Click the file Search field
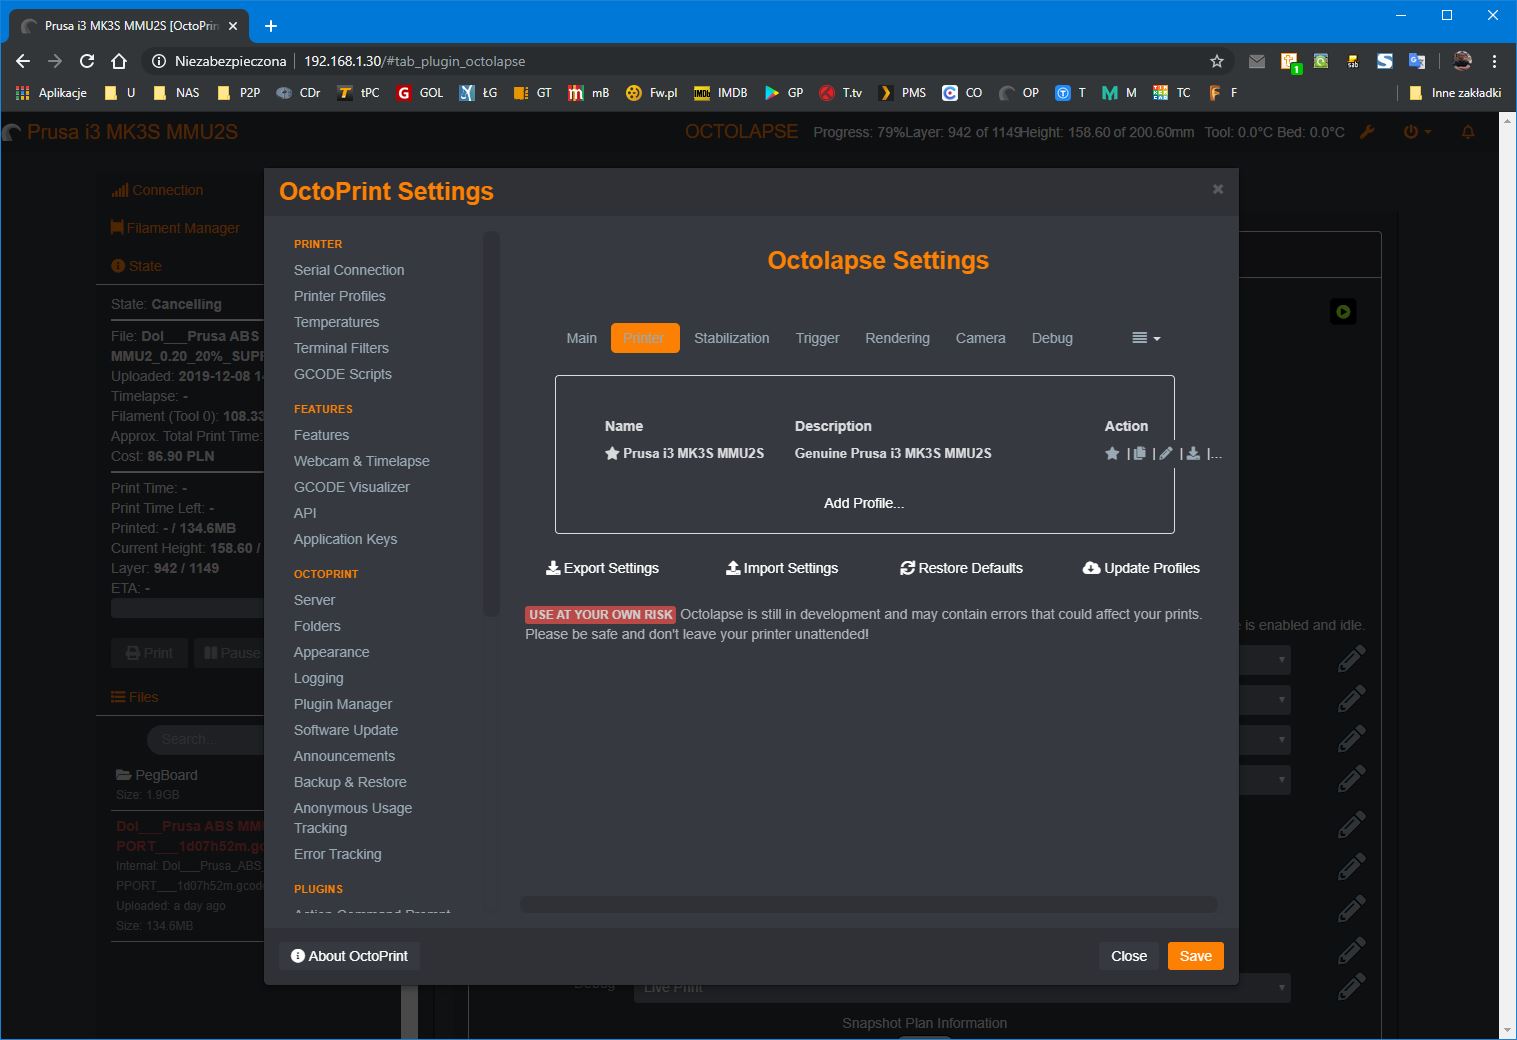1517x1040 pixels. pos(205,739)
